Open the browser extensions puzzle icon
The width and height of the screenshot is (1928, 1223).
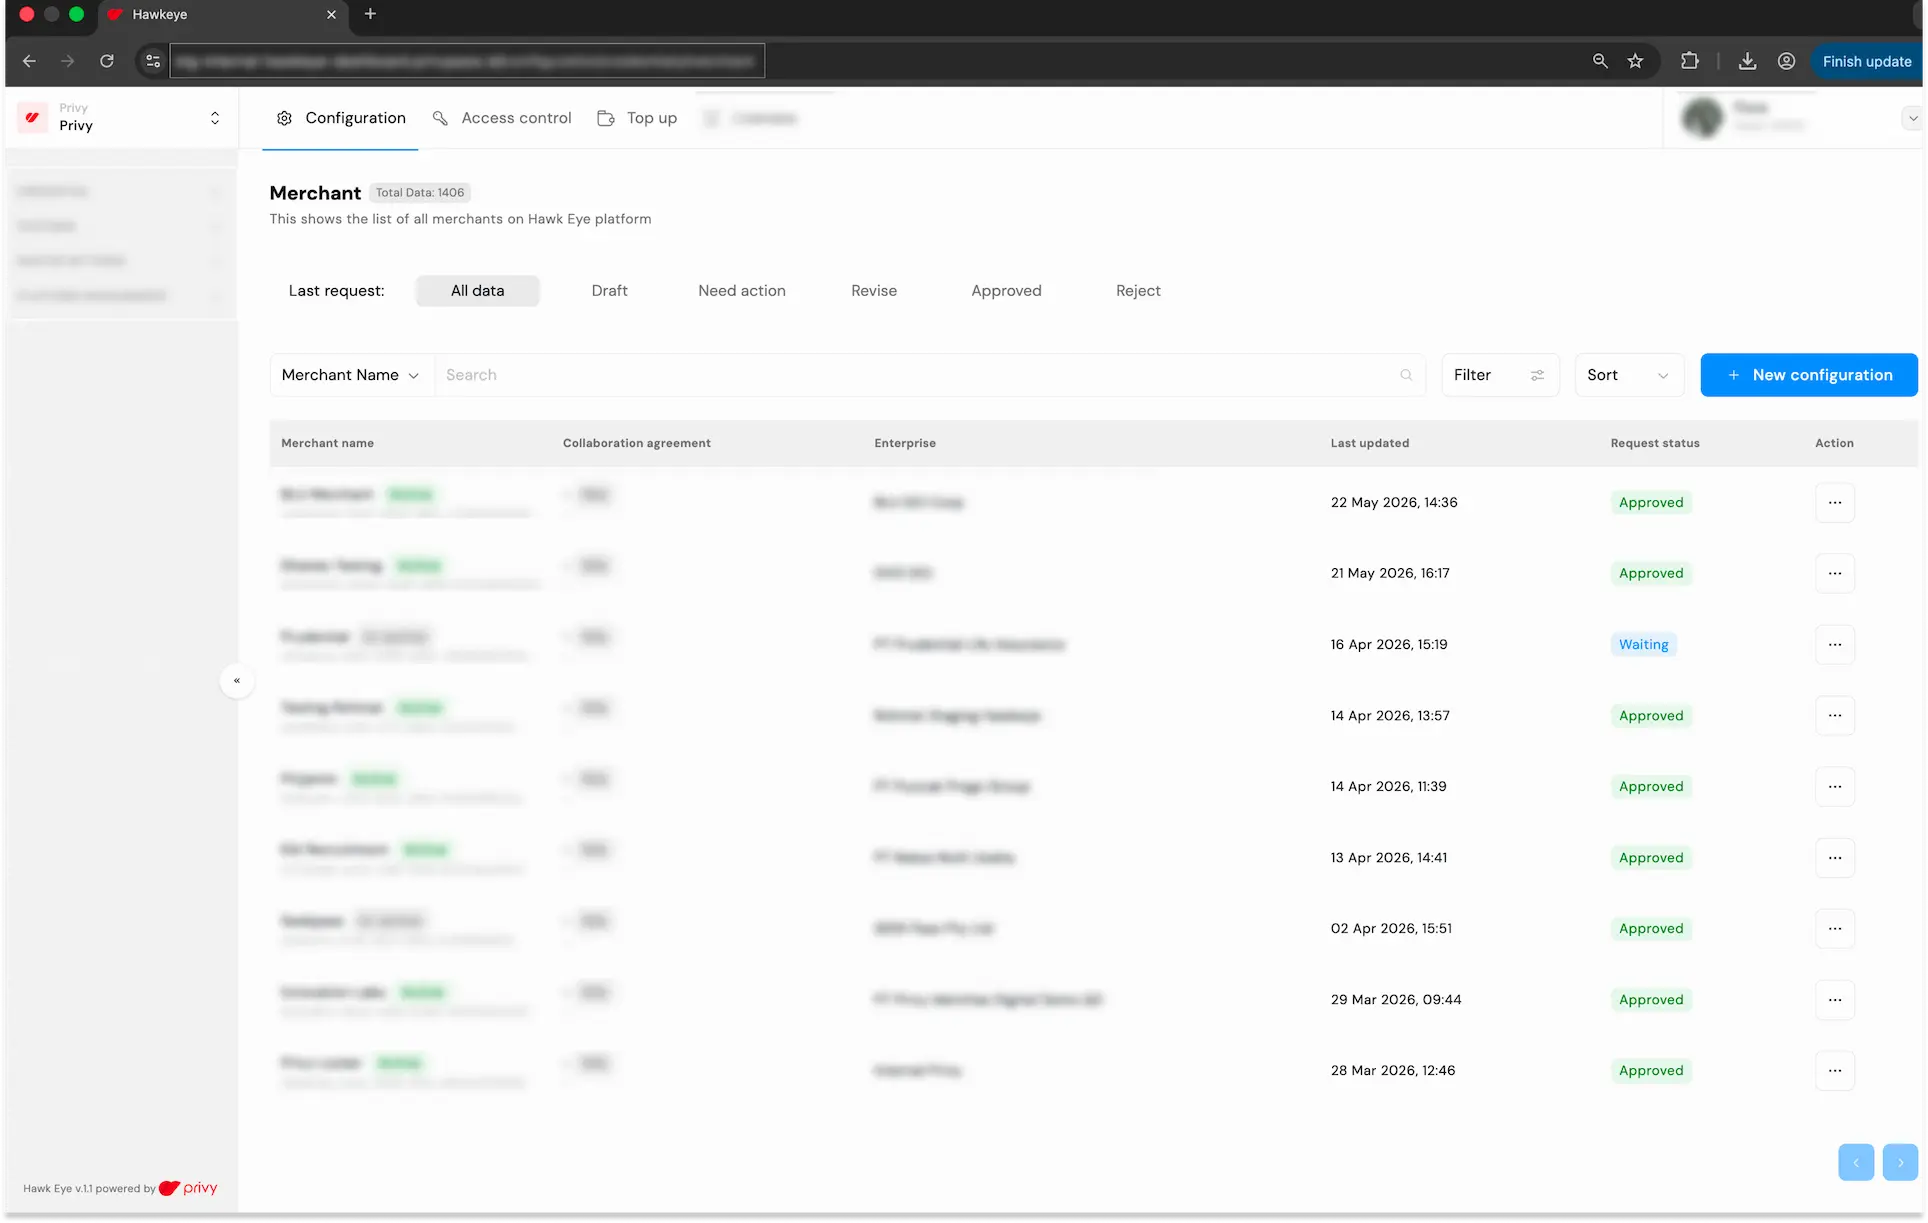(x=1690, y=61)
